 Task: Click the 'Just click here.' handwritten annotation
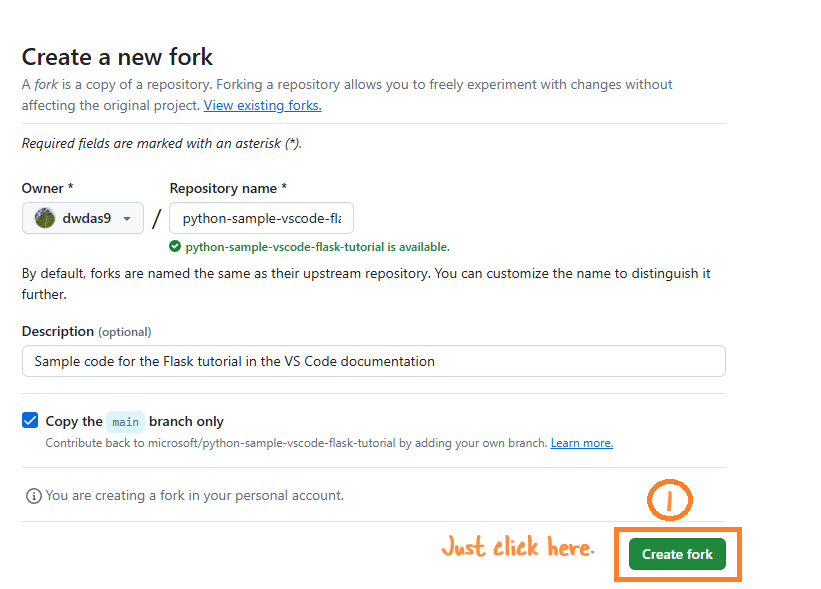(518, 547)
